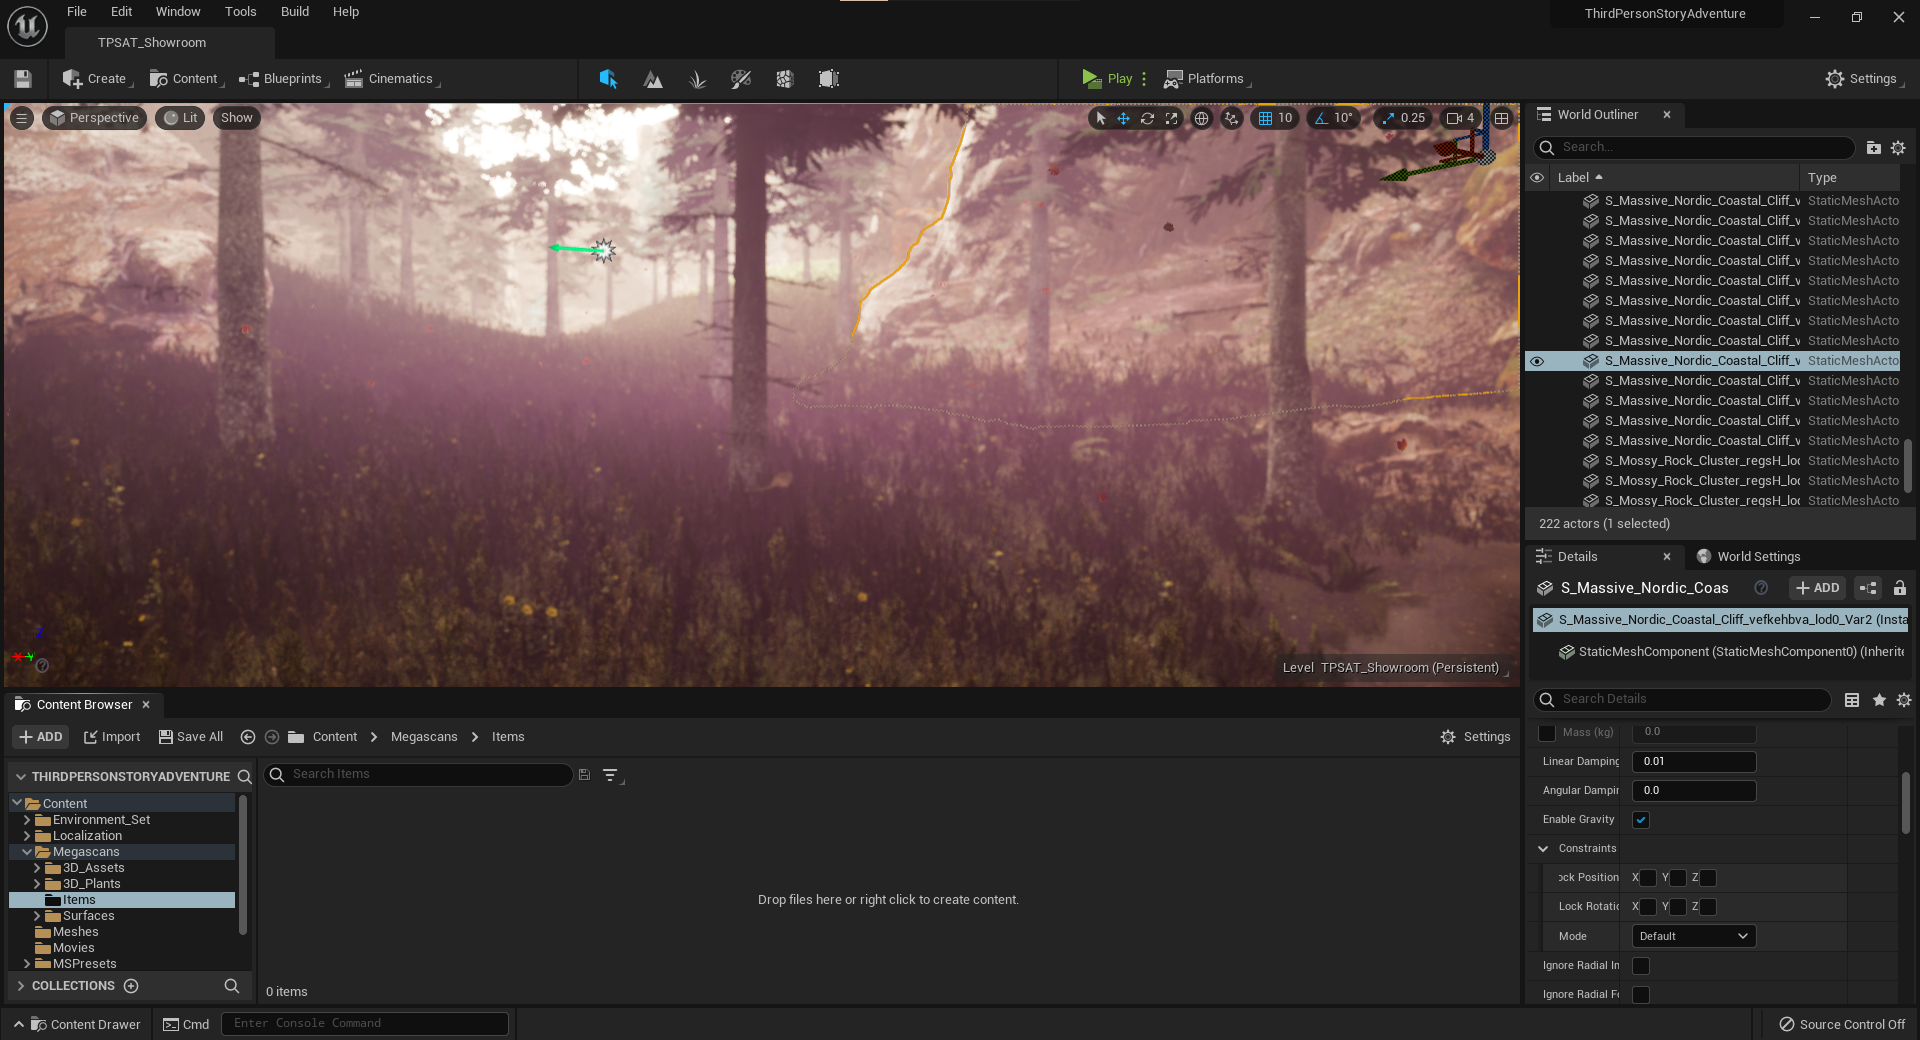1920x1040 pixels.
Task: Lock the Details panel selection
Action: click(x=1900, y=588)
